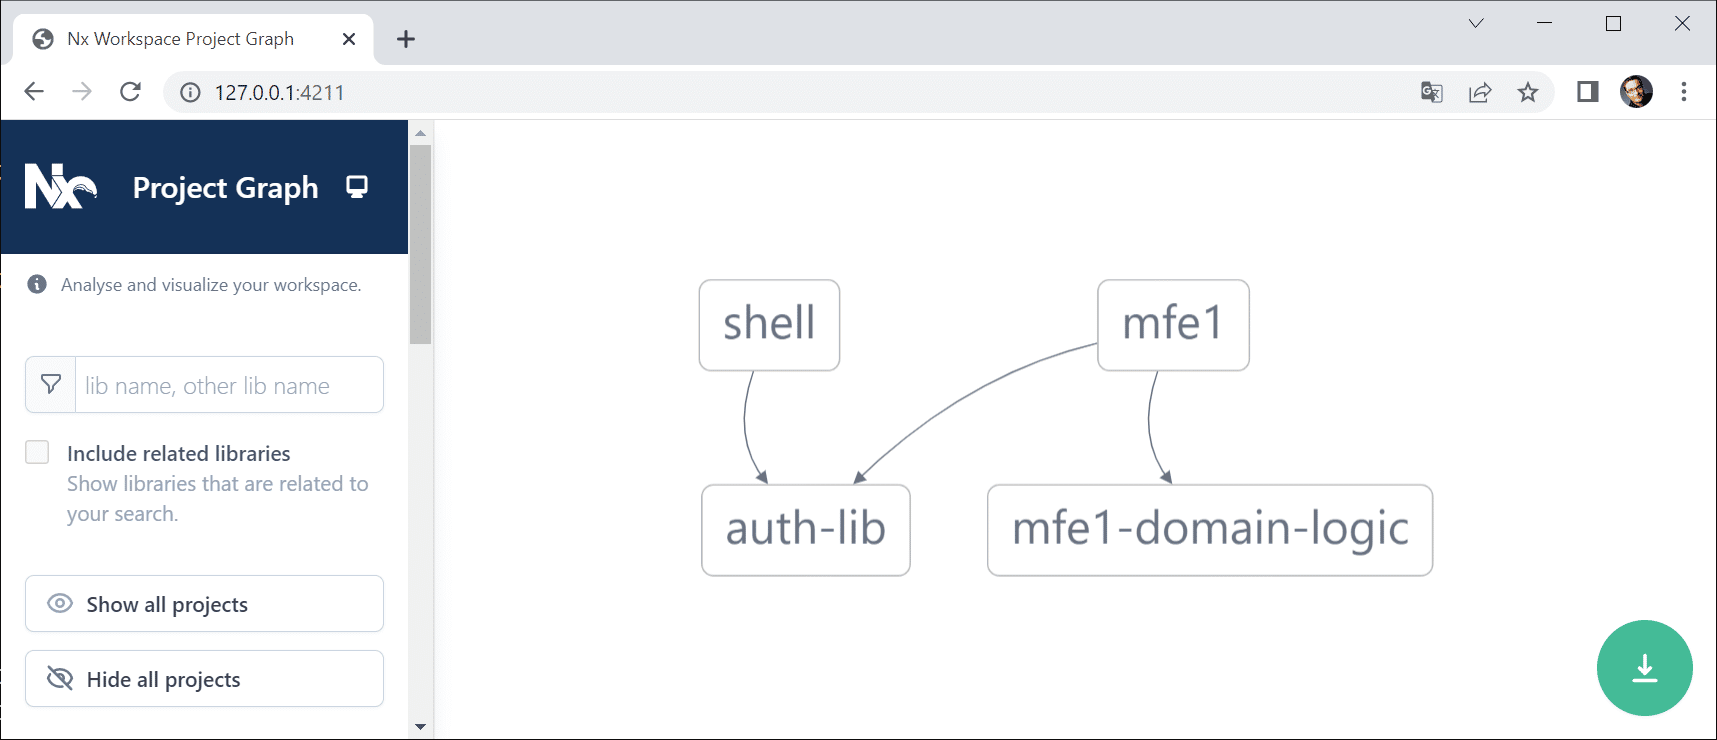Expand the tab search chevron
The height and width of the screenshot is (740, 1717).
click(1476, 24)
